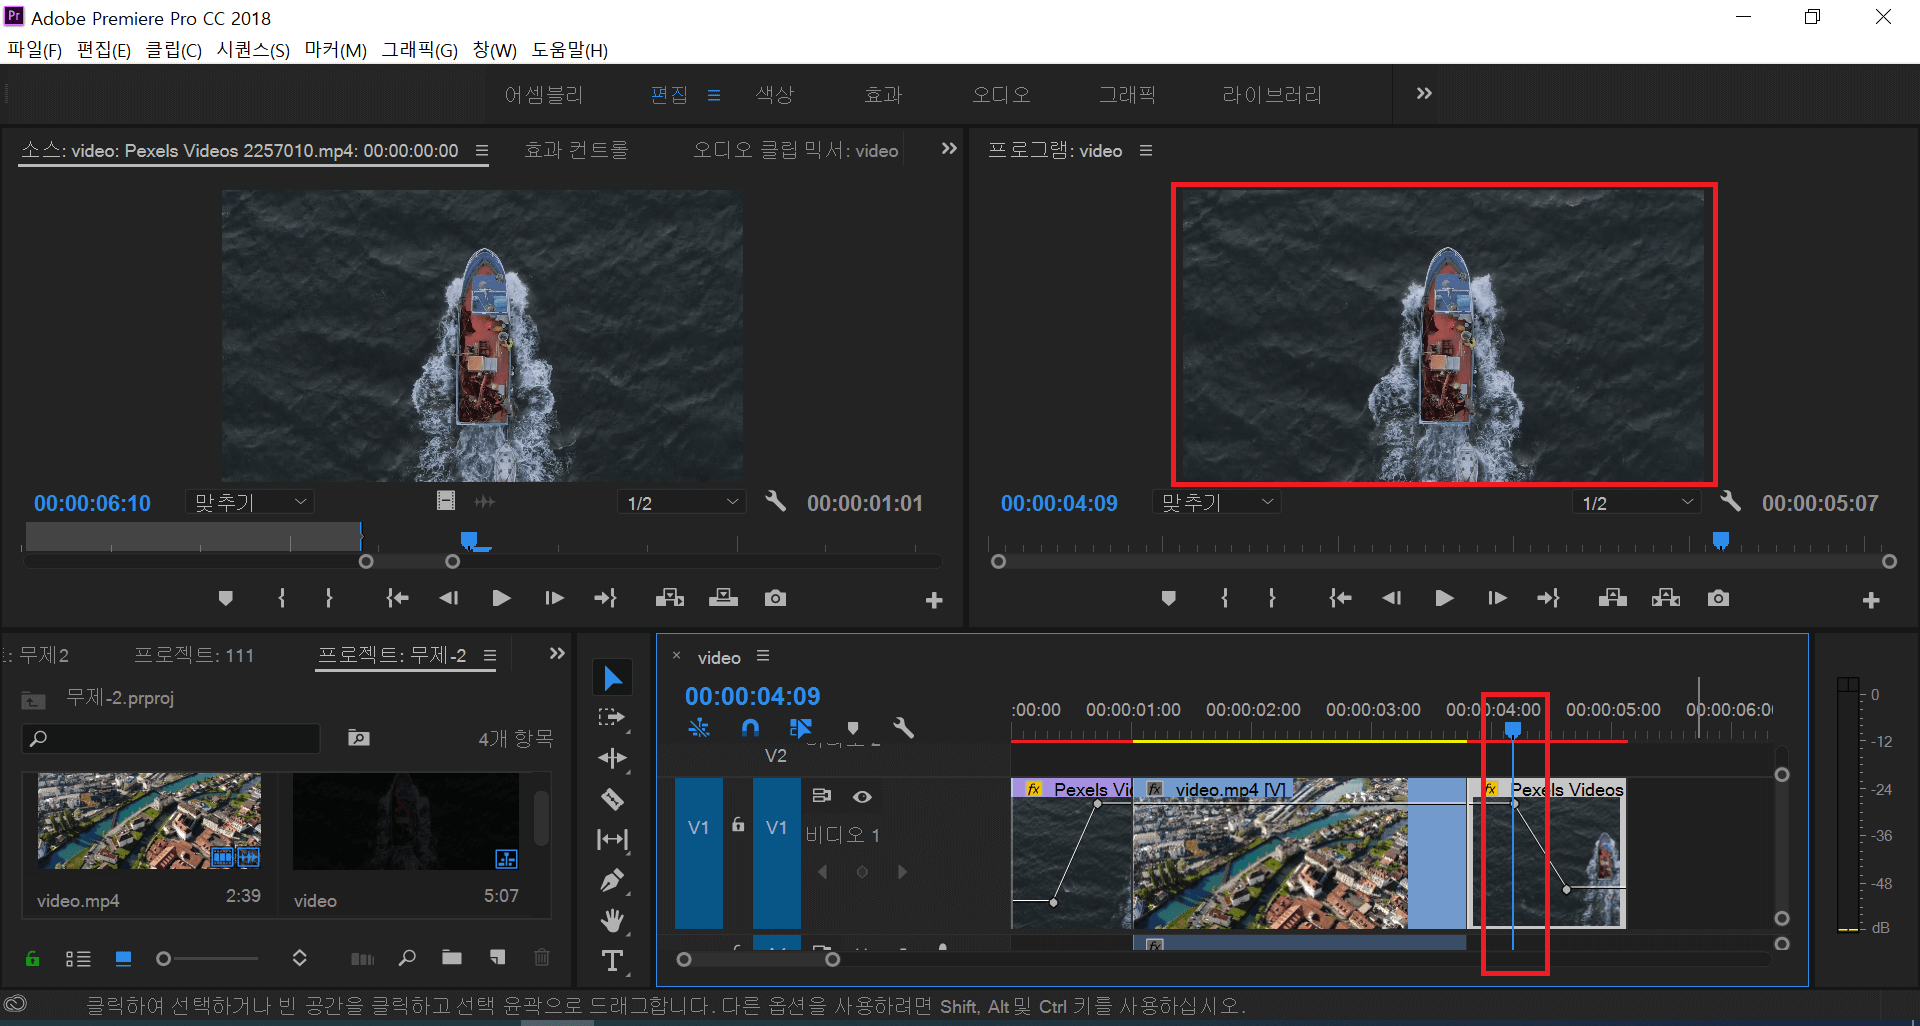Show more Source panel tabs chevron
Screen dimensions: 1920x1026
coord(949,149)
